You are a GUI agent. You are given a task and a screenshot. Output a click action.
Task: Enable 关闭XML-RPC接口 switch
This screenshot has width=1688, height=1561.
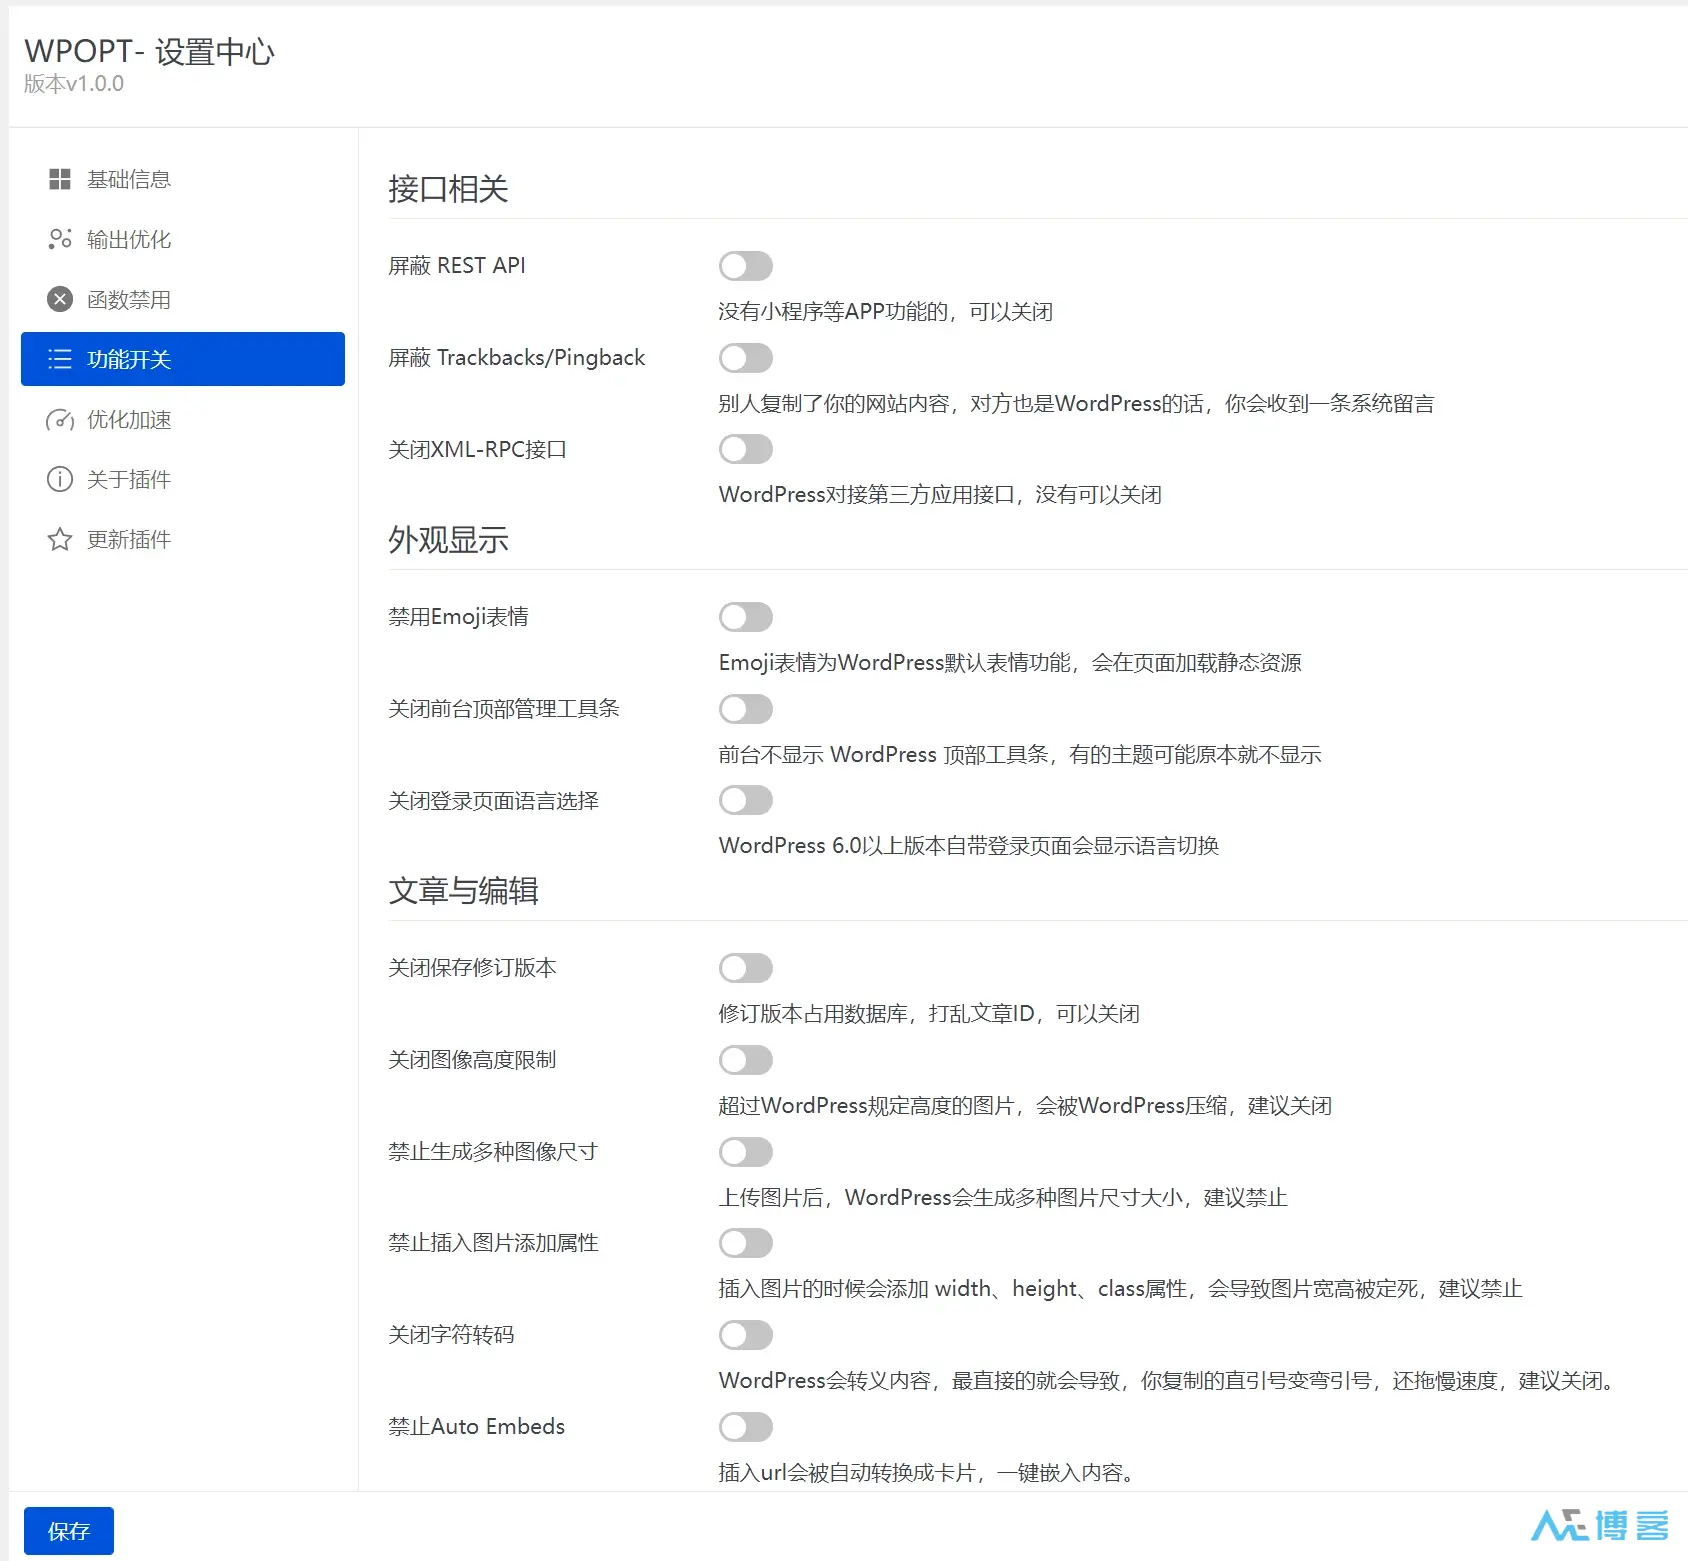point(745,449)
